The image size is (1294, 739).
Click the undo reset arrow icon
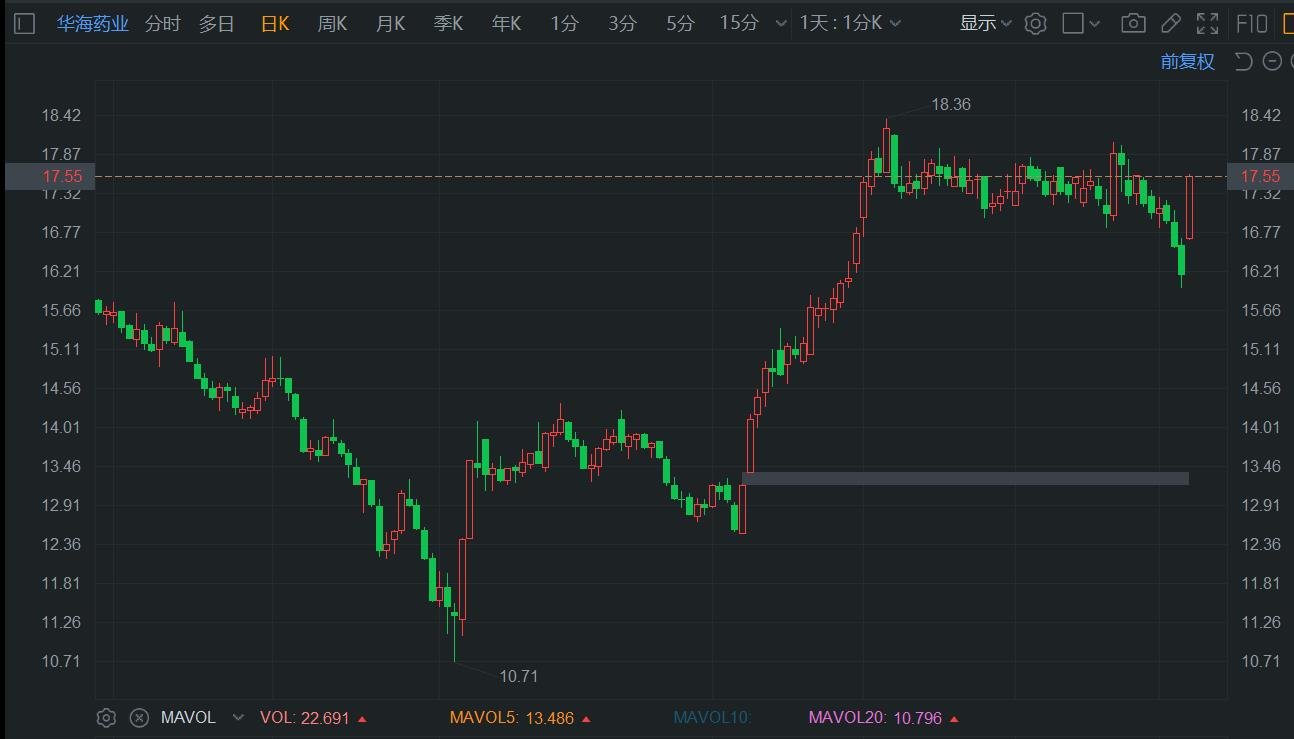point(1243,62)
